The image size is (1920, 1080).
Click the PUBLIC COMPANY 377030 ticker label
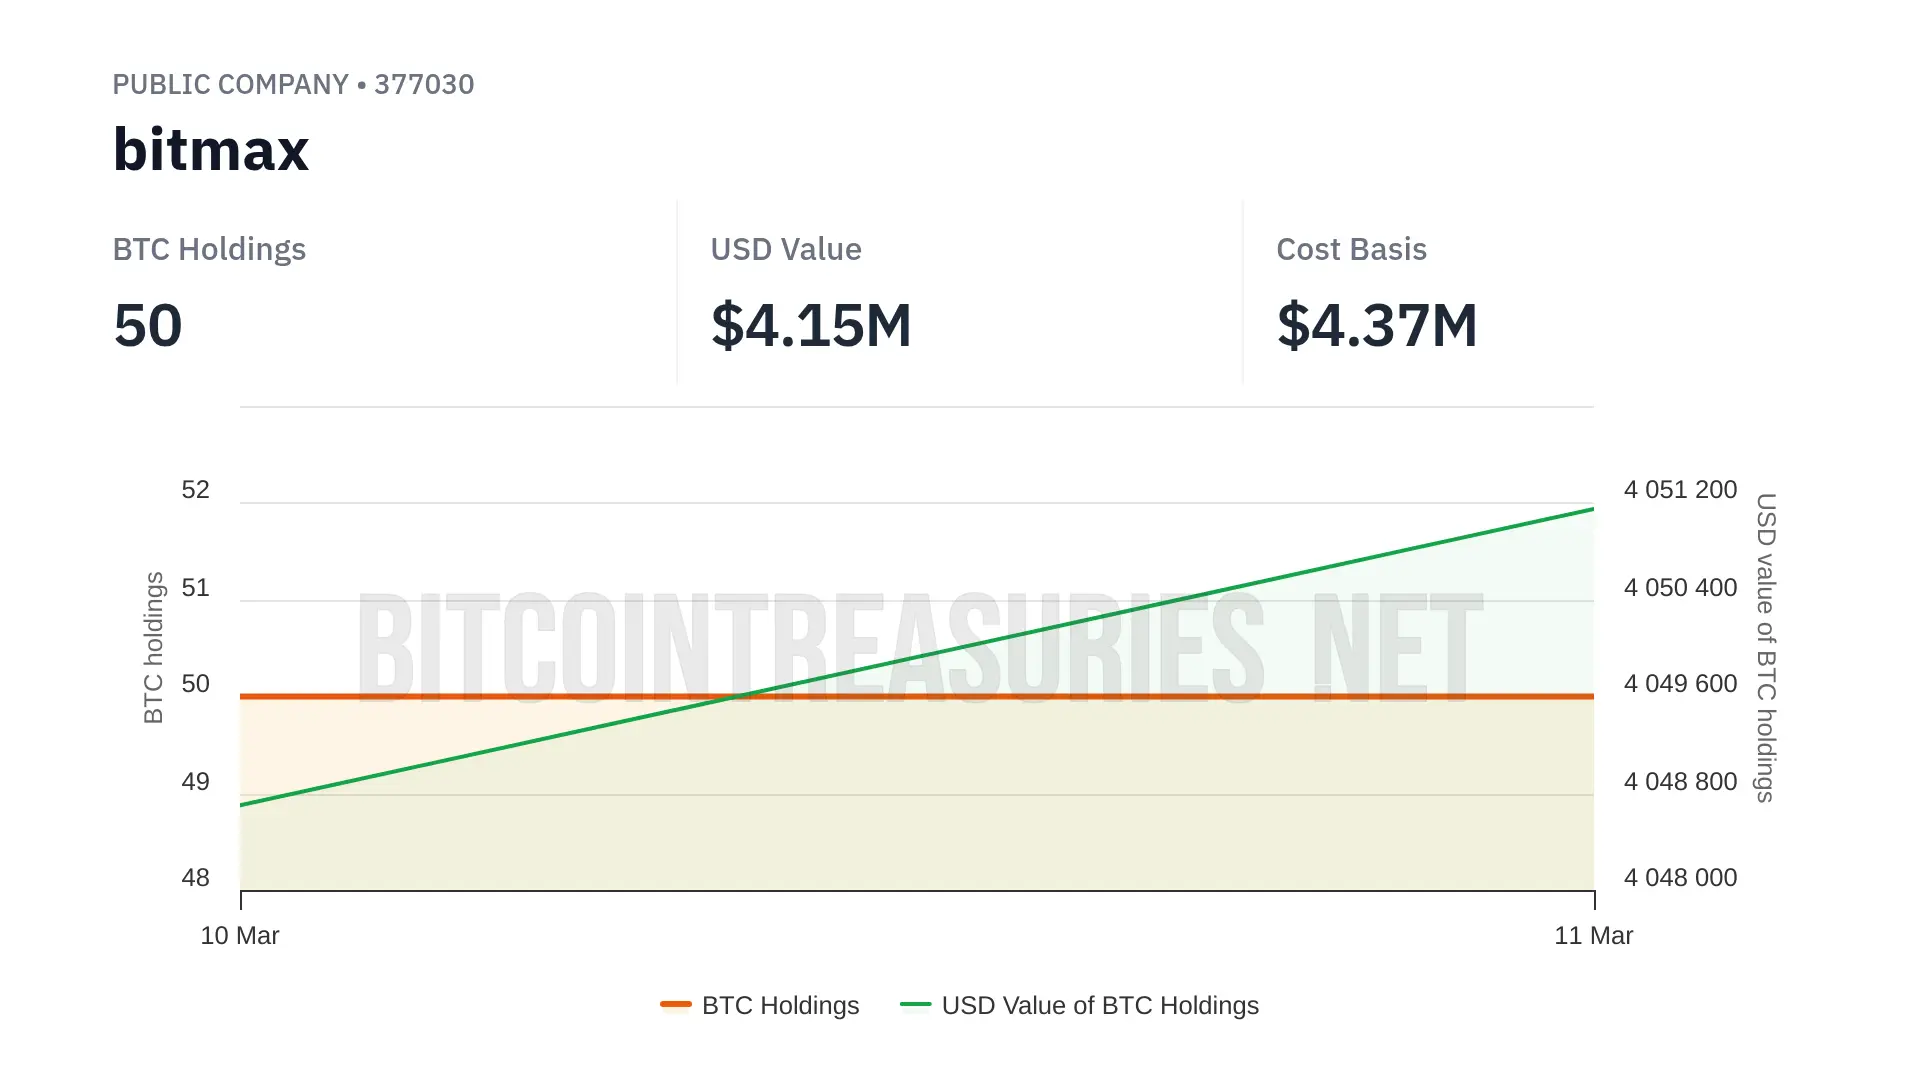click(293, 84)
